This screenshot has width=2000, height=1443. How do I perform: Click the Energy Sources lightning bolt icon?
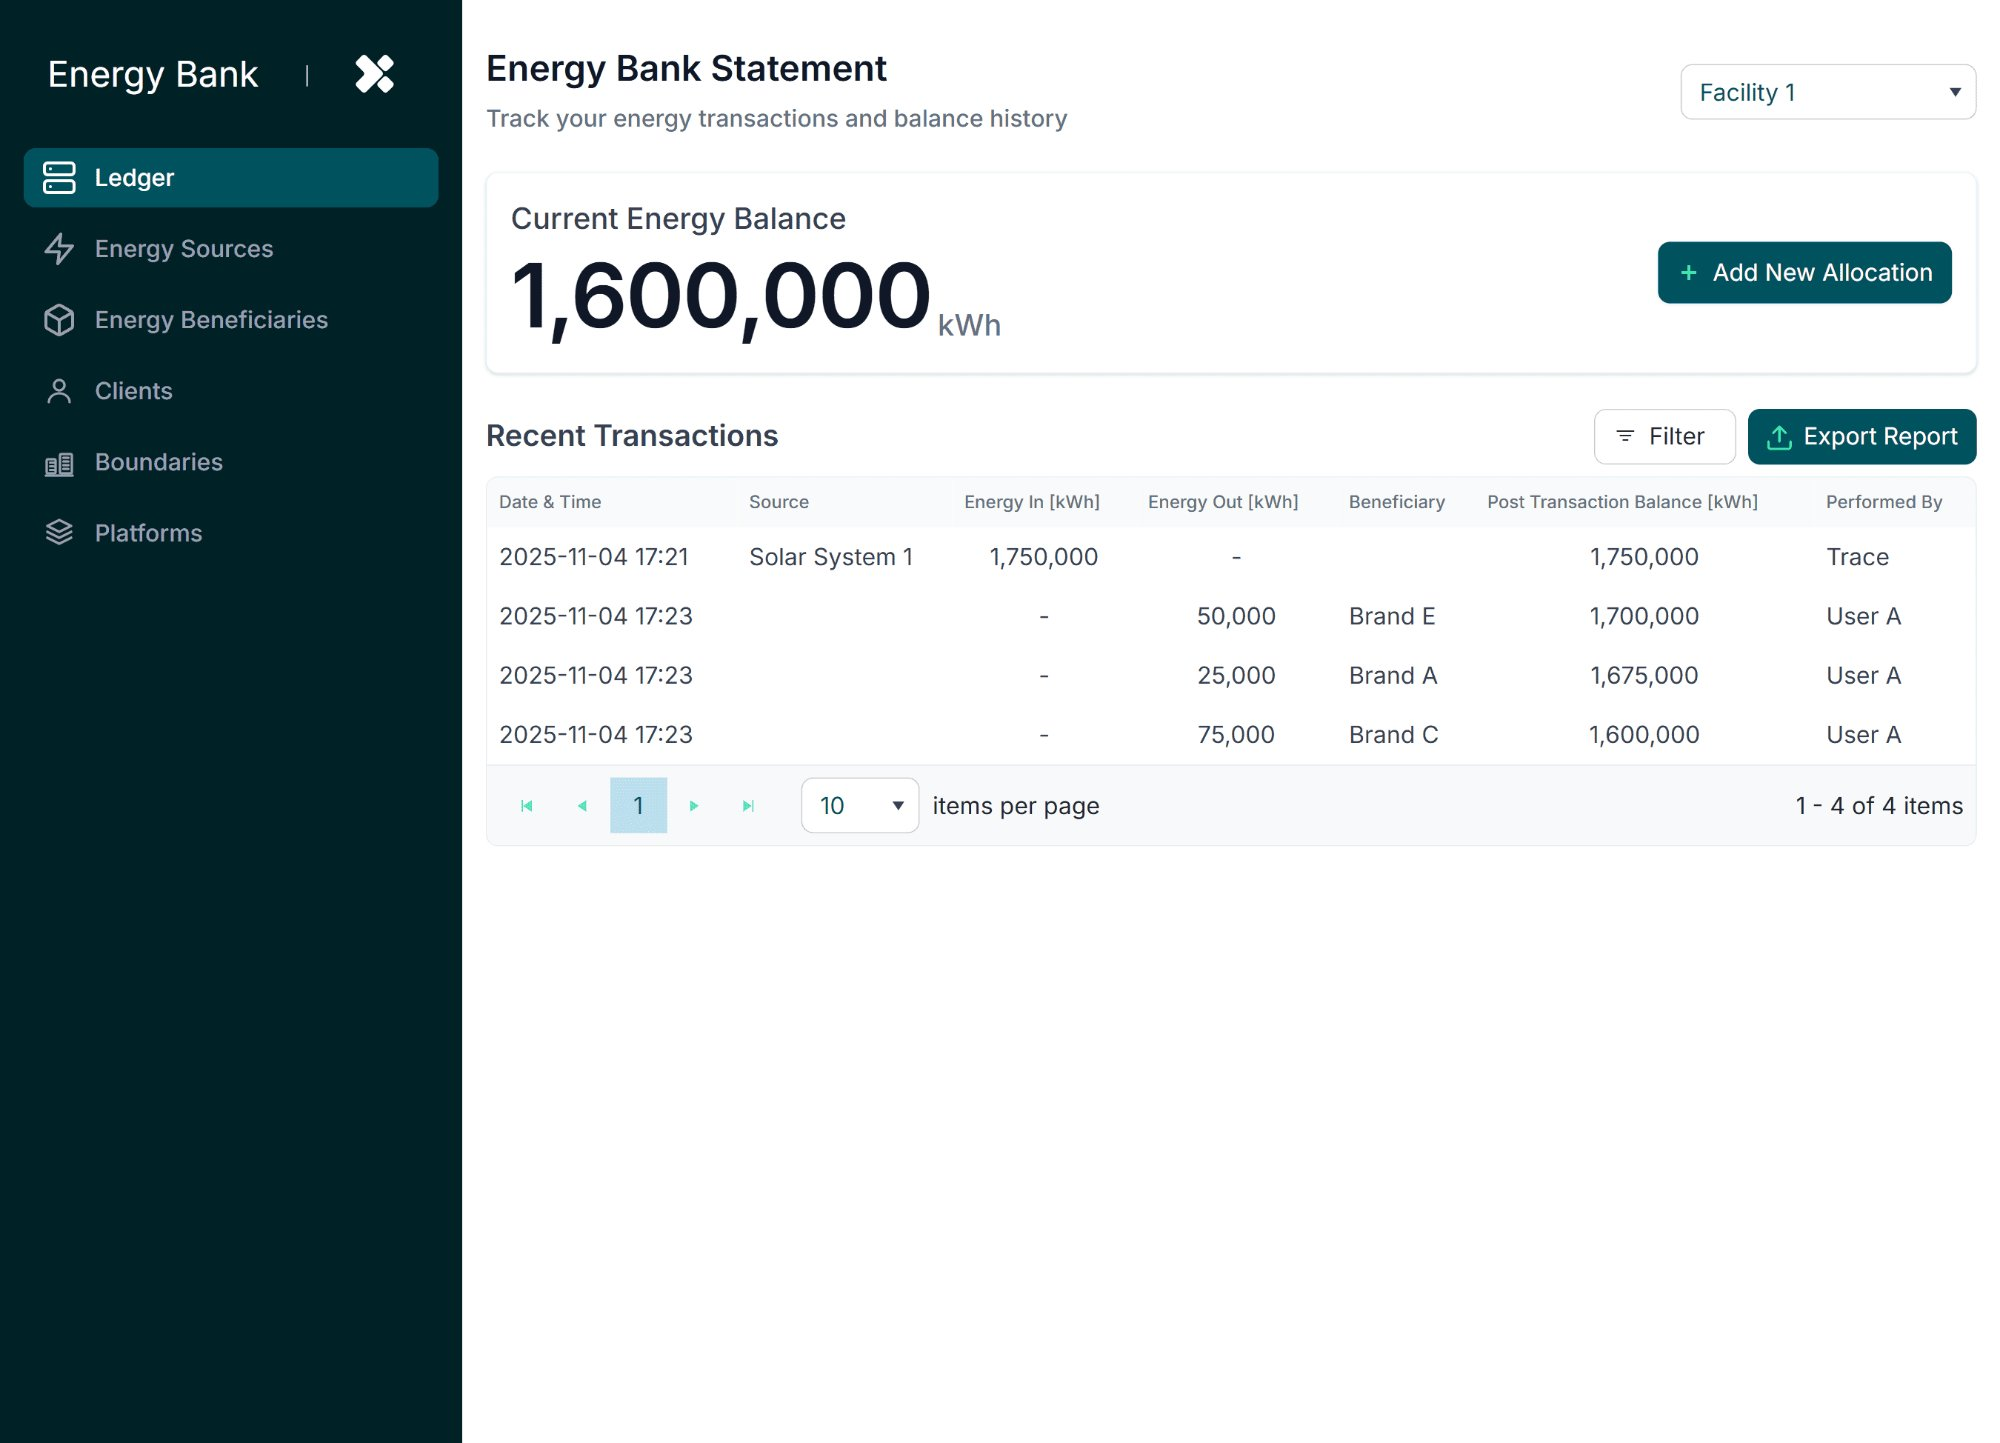click(60, 249)
